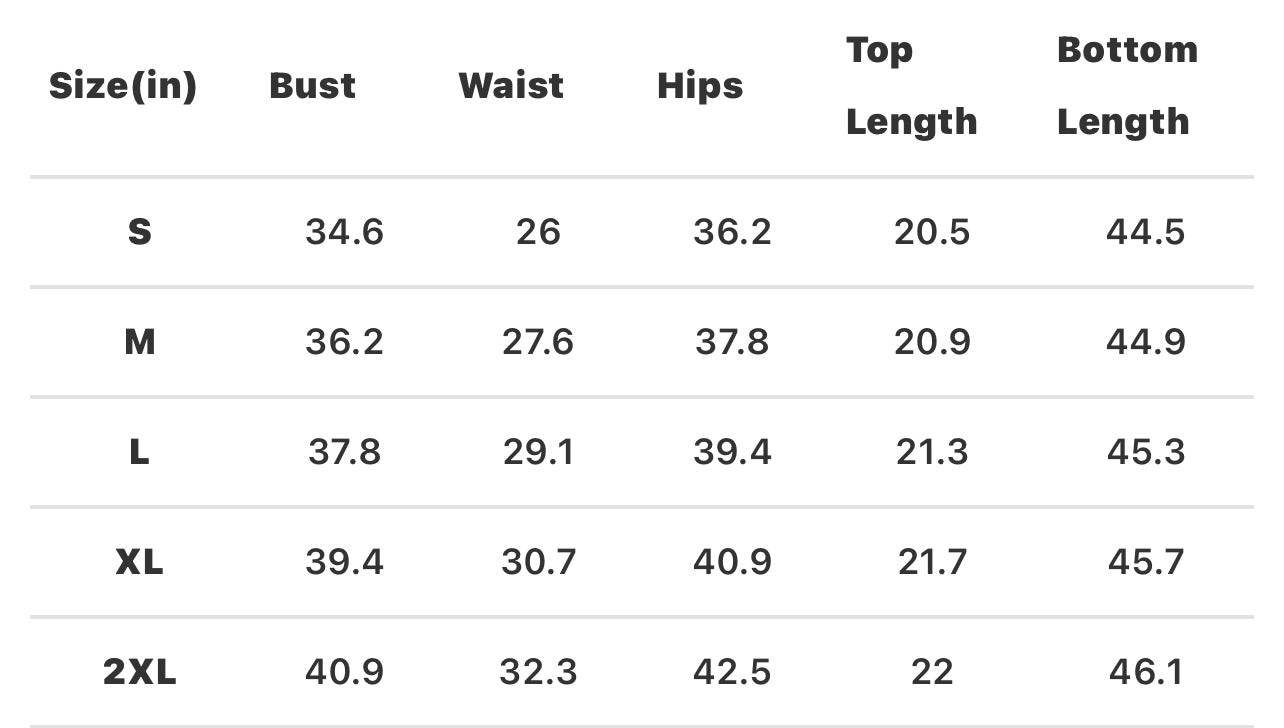Select the Top Length column header
This screenshot has width=1284, height=728.
pyautogui.click(x=911, y=86)
